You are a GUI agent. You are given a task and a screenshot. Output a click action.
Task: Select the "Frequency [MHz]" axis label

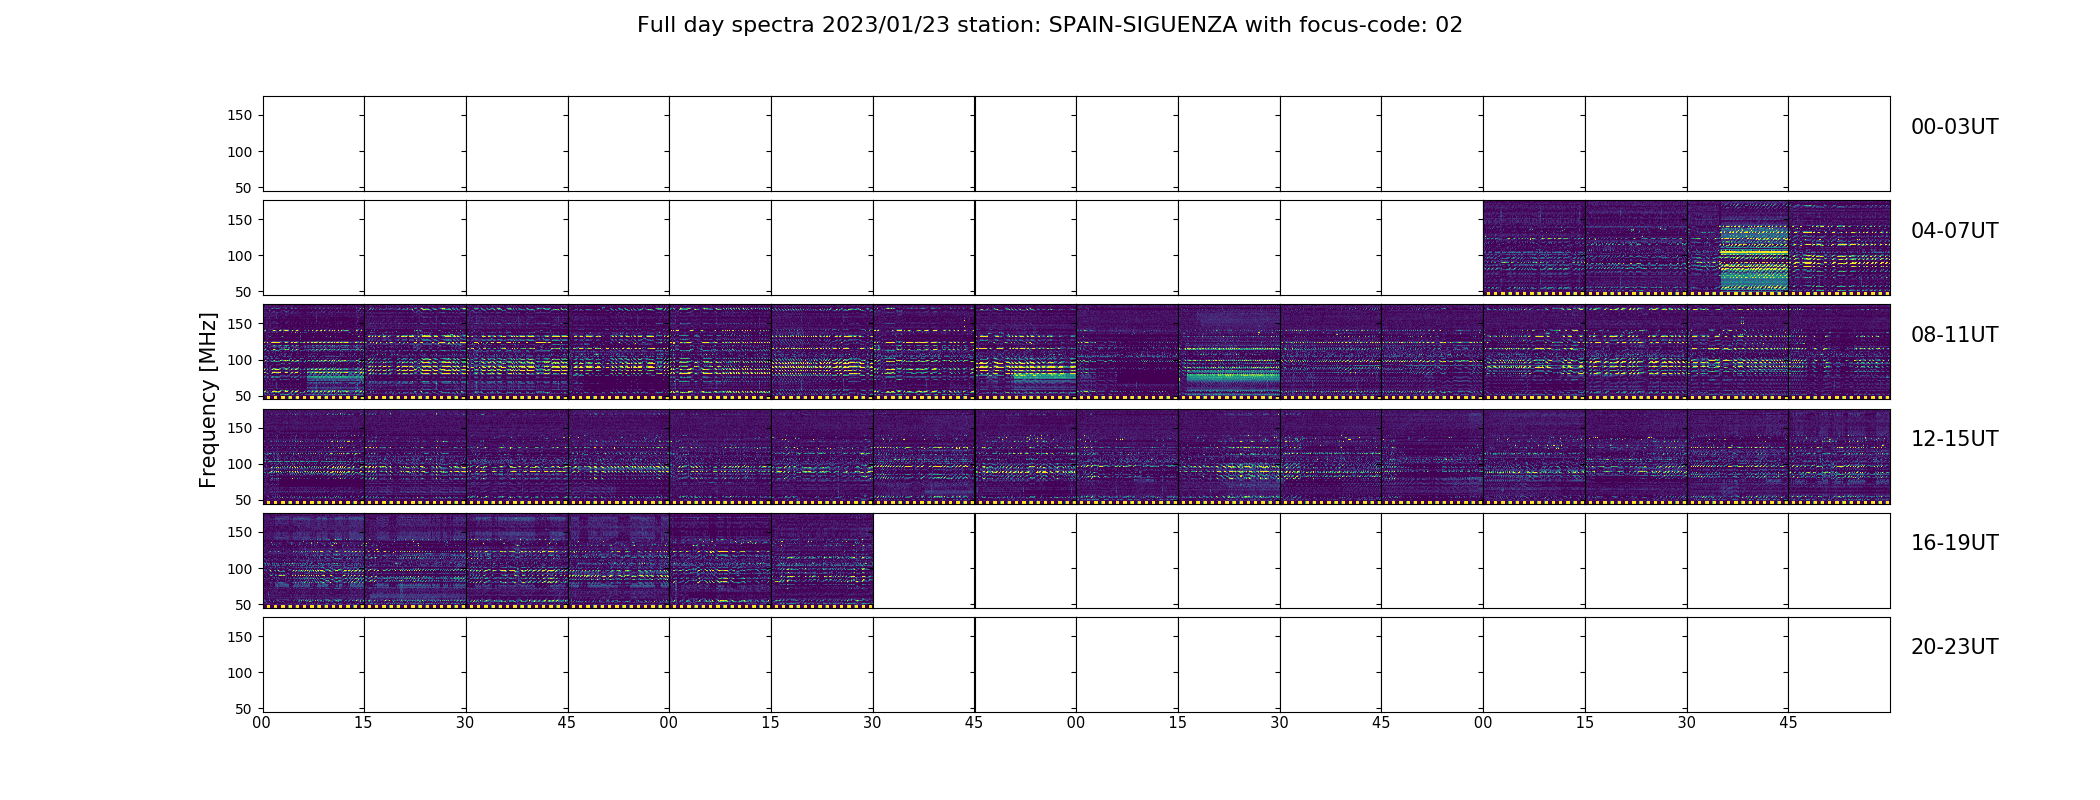208,400
